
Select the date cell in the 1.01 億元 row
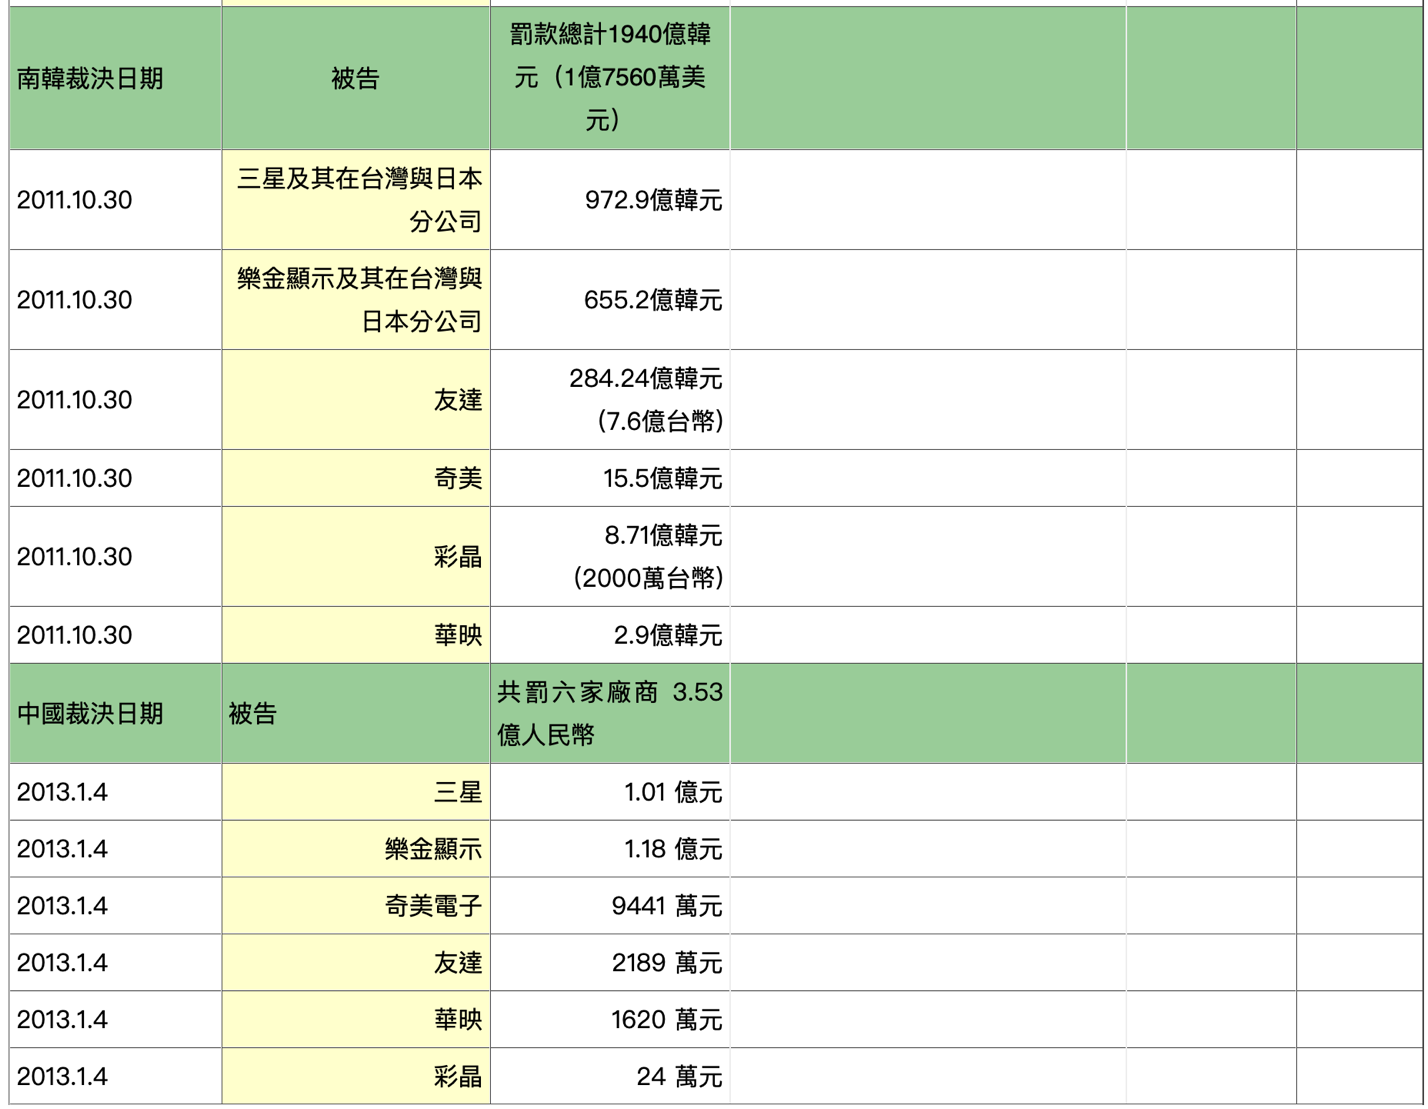[115, 792]
